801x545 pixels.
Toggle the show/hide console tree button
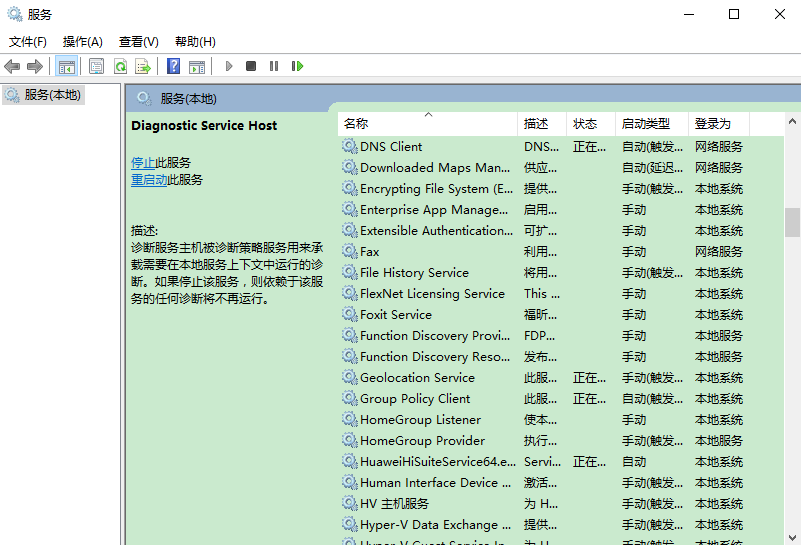pos(67,66)
